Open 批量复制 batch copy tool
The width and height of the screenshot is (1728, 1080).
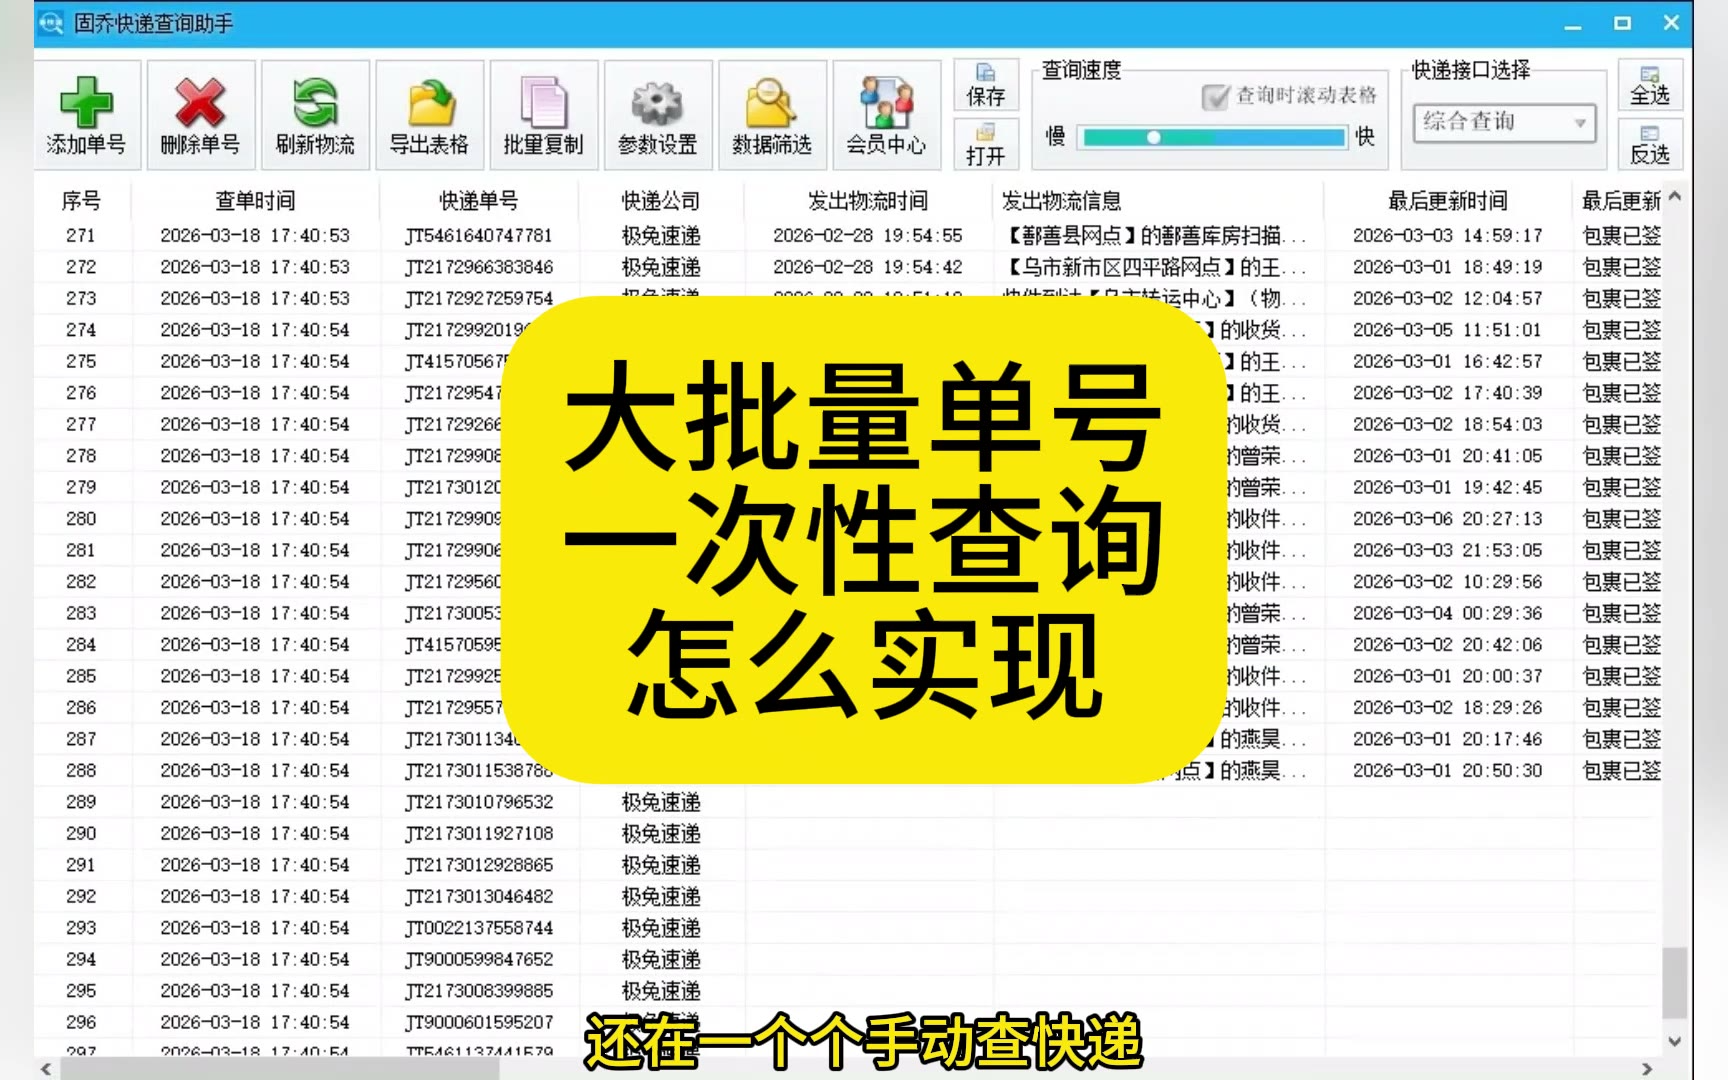(543, 115)
